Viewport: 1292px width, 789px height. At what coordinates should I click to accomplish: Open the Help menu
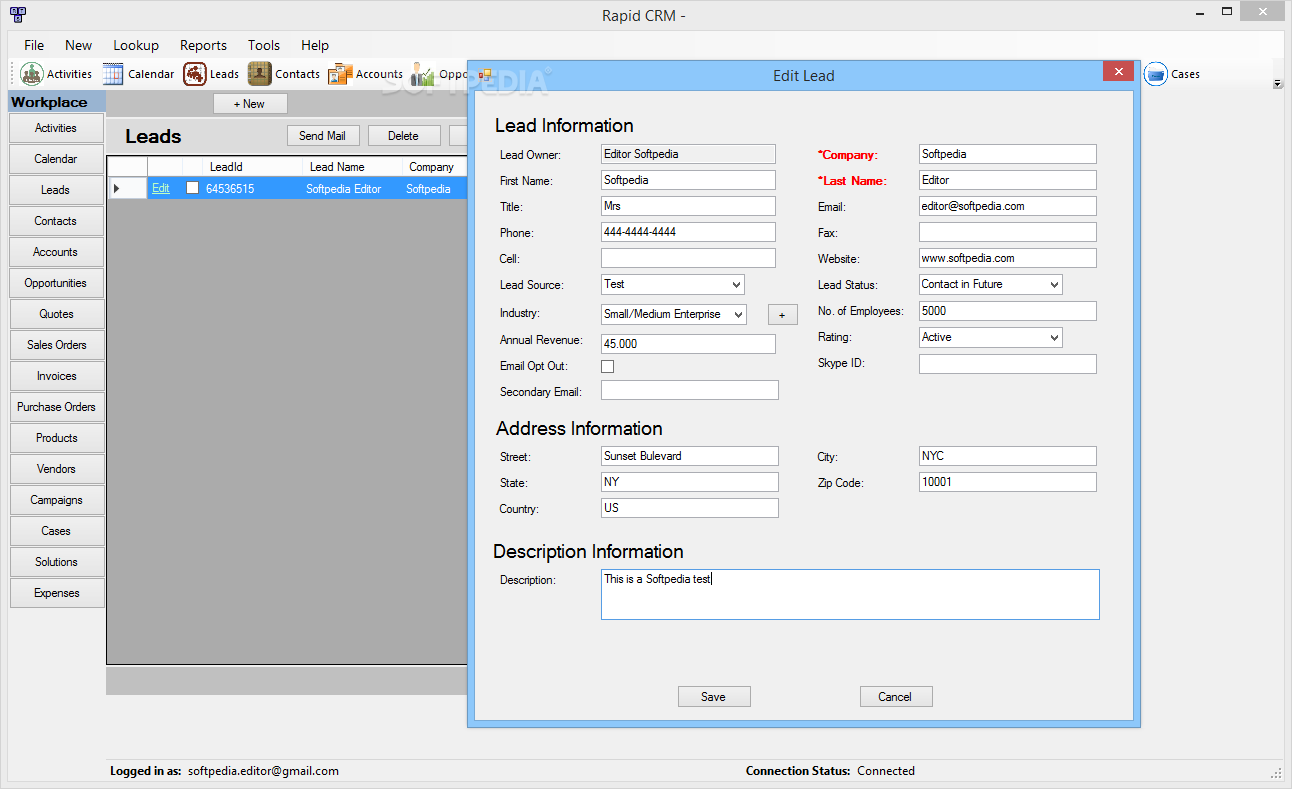pyautogui.click(x=315, y=45)
